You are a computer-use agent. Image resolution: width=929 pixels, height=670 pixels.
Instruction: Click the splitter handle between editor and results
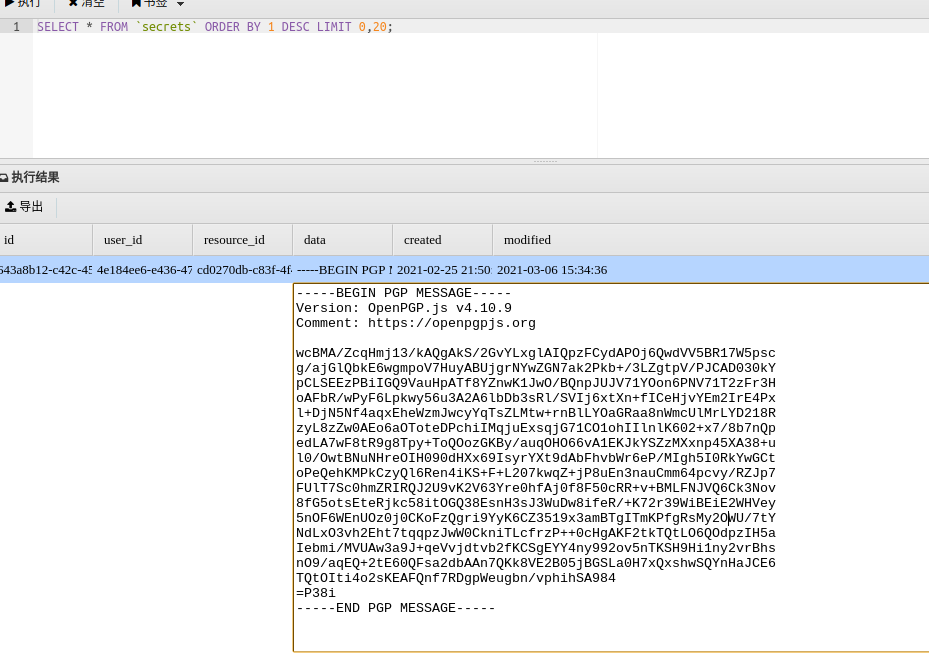545,161
